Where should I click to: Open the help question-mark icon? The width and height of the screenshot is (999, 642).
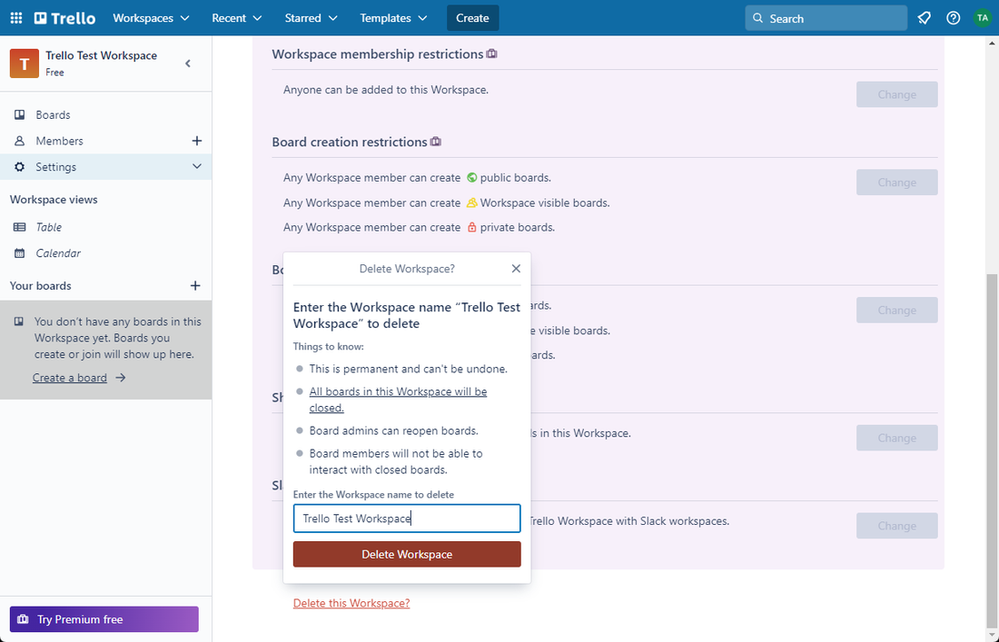(x=953, y=18)
